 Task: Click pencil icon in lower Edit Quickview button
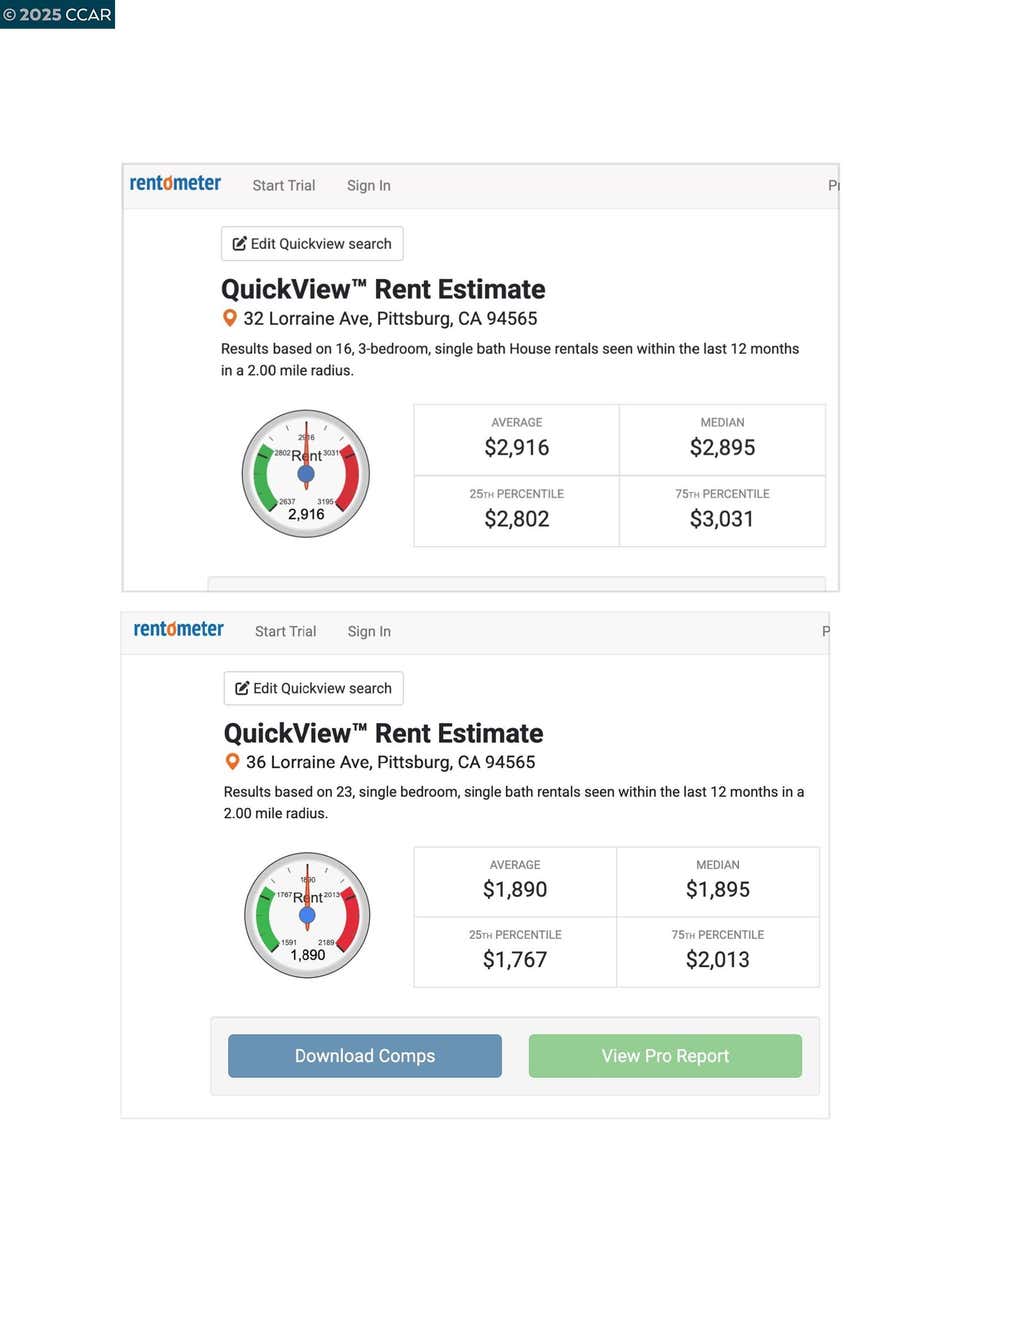tap(242, 688)
